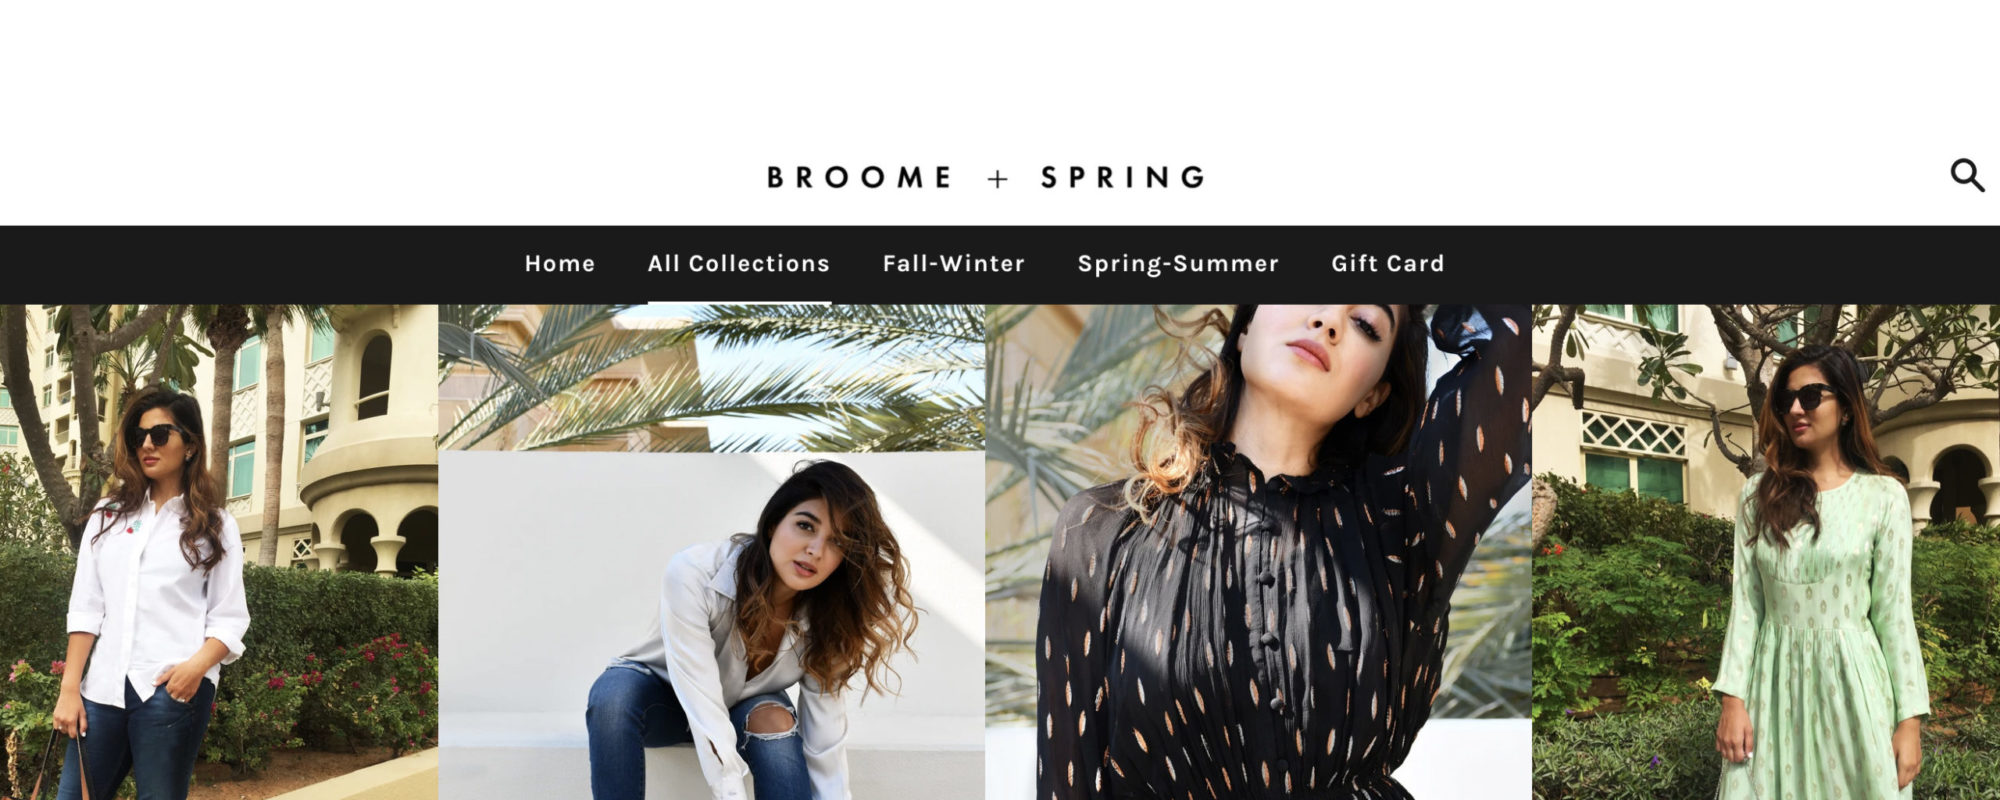Click the plus sign in the logo
This screenshot has width=2000, height=800.
point(997,178)
